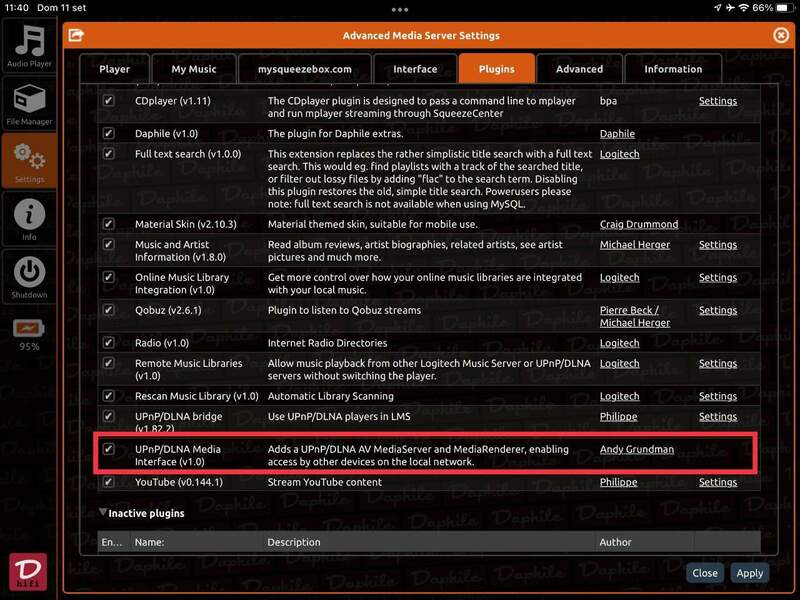800x600 pixels.
Task: Click the battery status icon in sidebar
Action: click(x=29, y=328)
